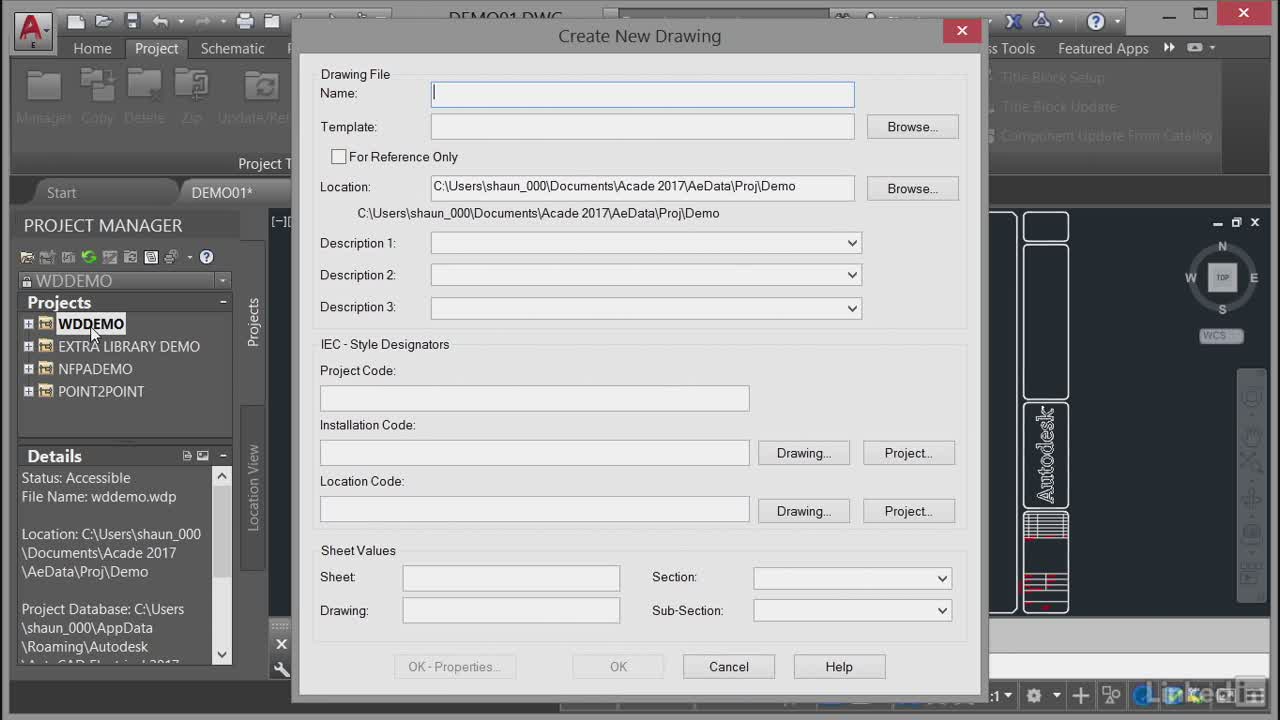Expand the POINT2POINT project tree node
This screenshot has width=1280, height=720.
coord(28,392)
